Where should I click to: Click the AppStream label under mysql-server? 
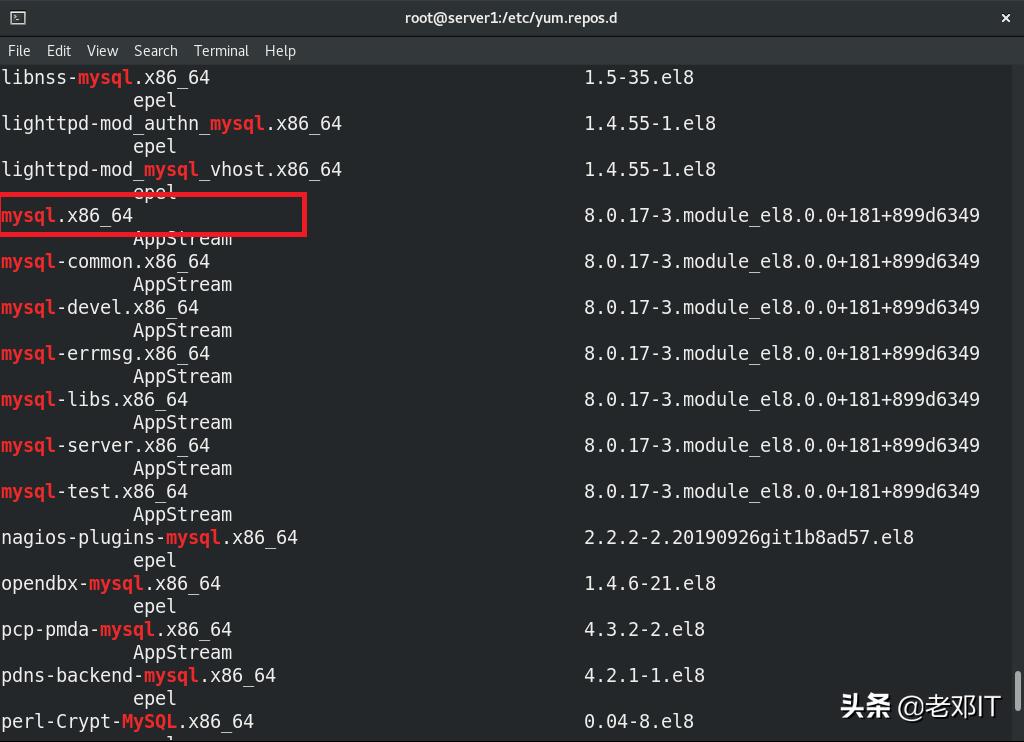pos(182,468)
